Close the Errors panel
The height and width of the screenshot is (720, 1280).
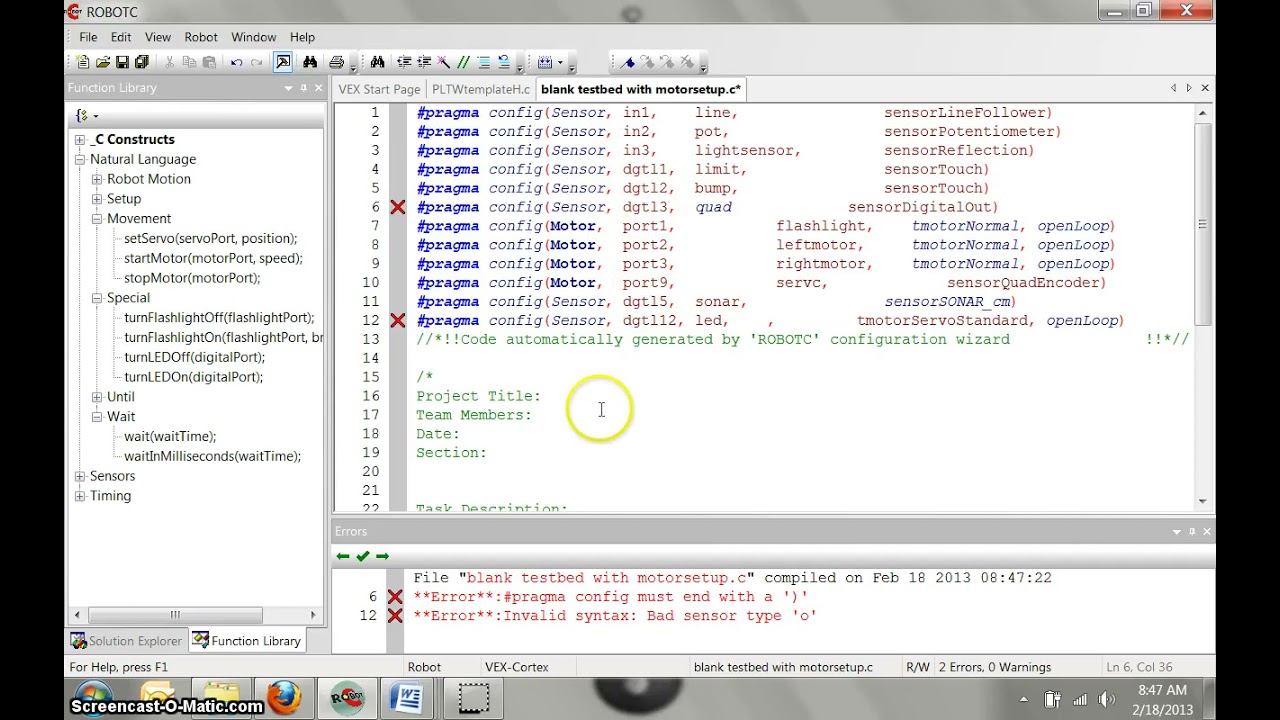[x=1205, y=532]
